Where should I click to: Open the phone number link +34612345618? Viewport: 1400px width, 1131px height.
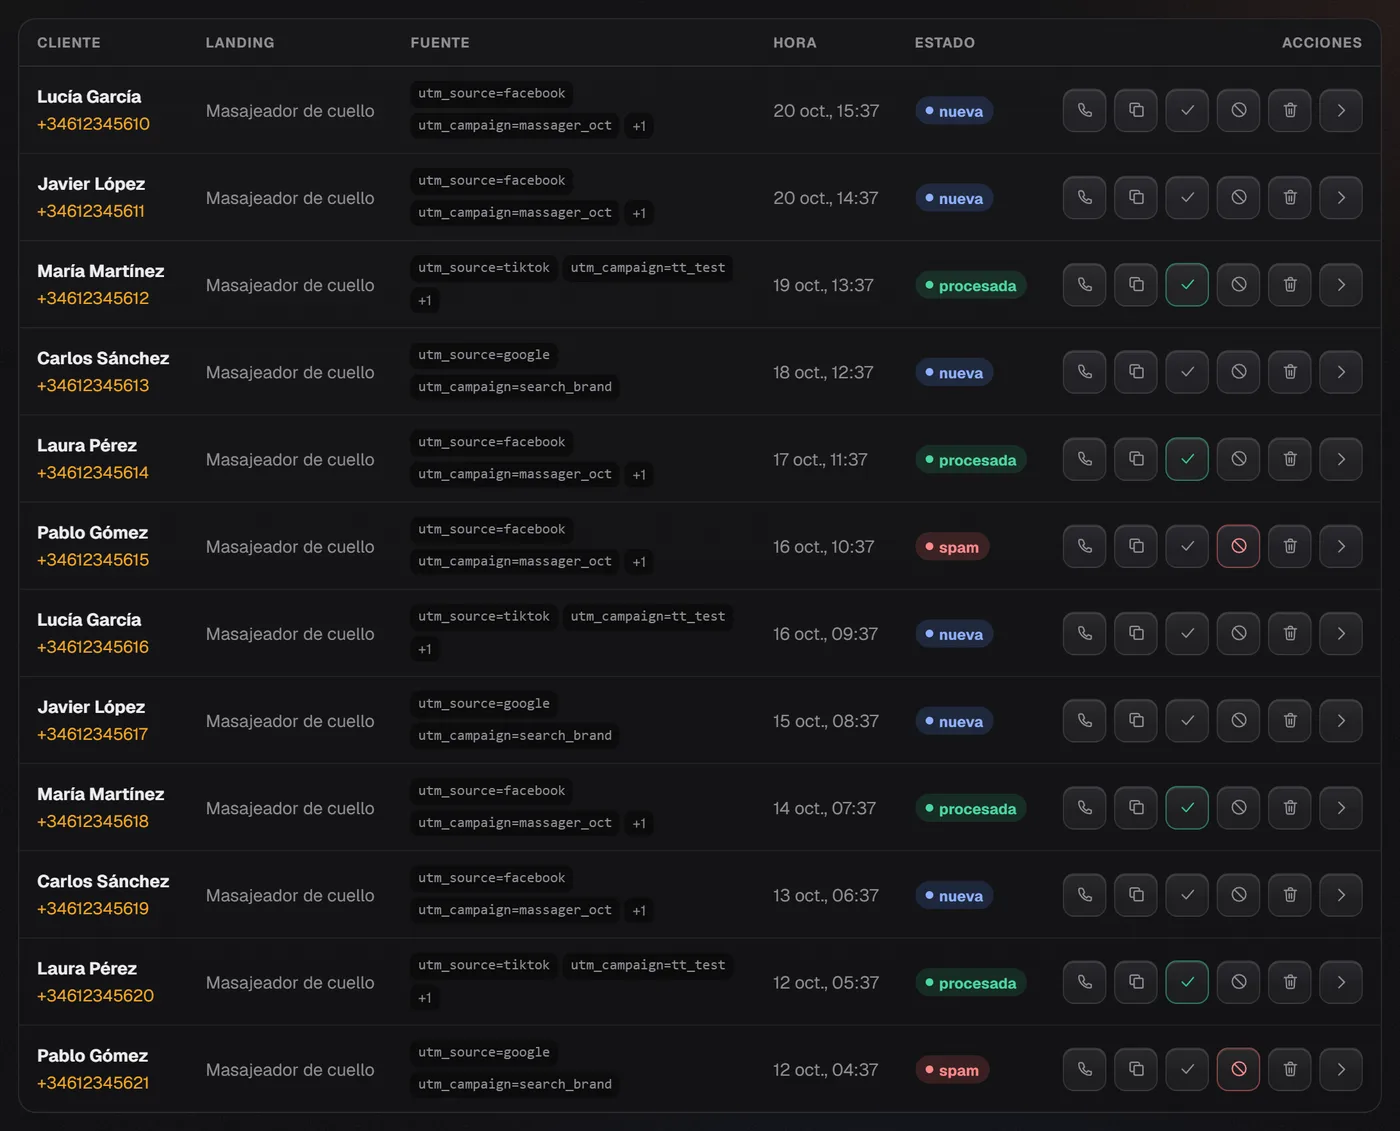click(x=93, y=821)
